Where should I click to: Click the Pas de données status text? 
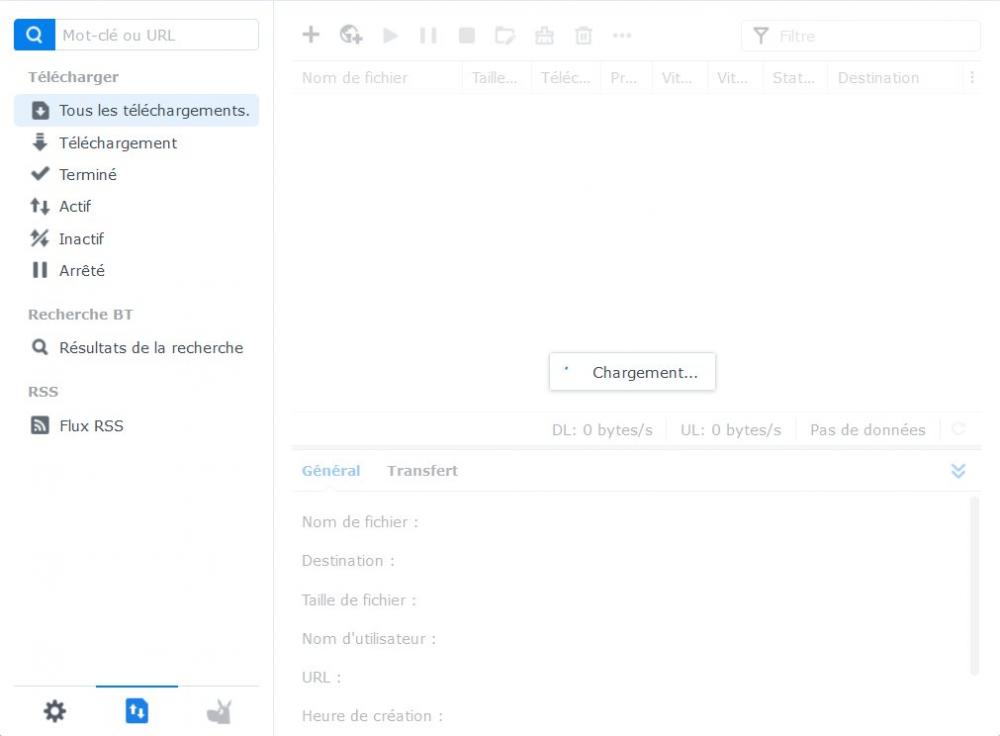867,430
